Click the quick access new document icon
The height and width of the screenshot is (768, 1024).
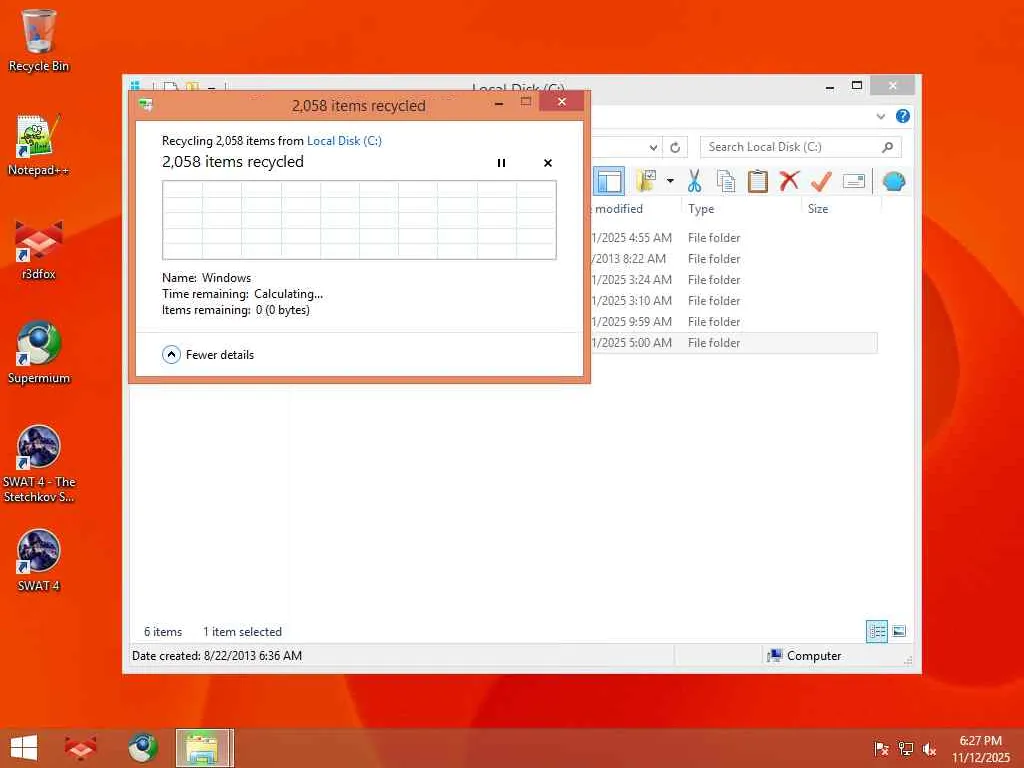(170, 86)
